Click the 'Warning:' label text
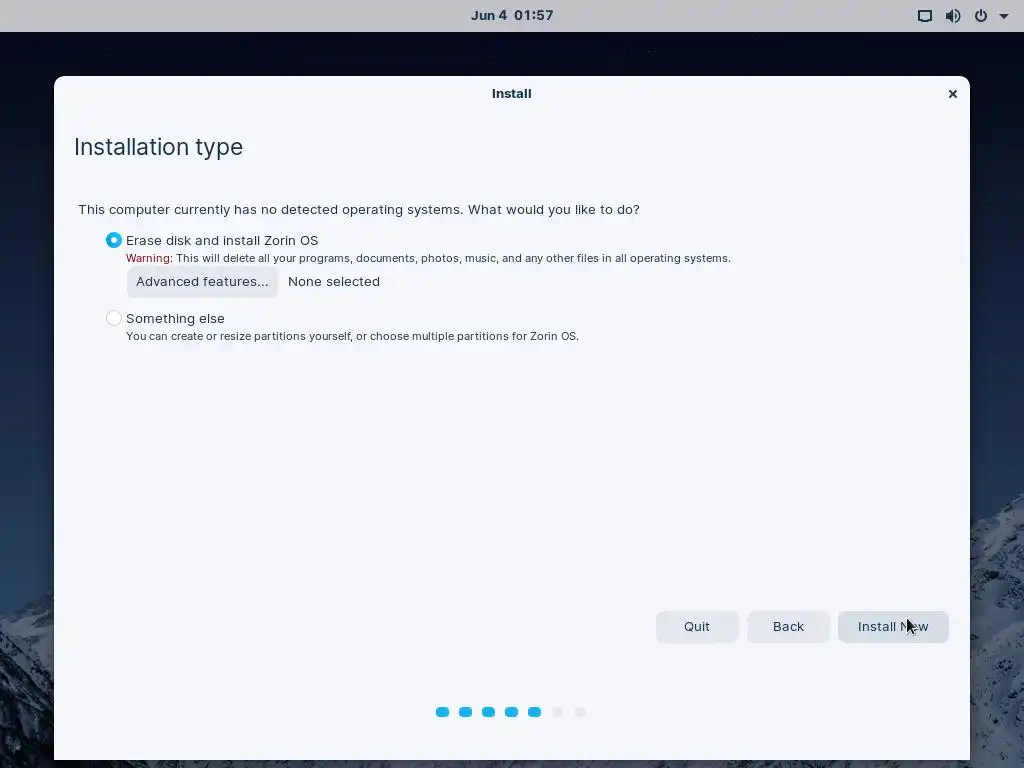The width and height of the screenshot is (1024, 768). pos(149,258)
